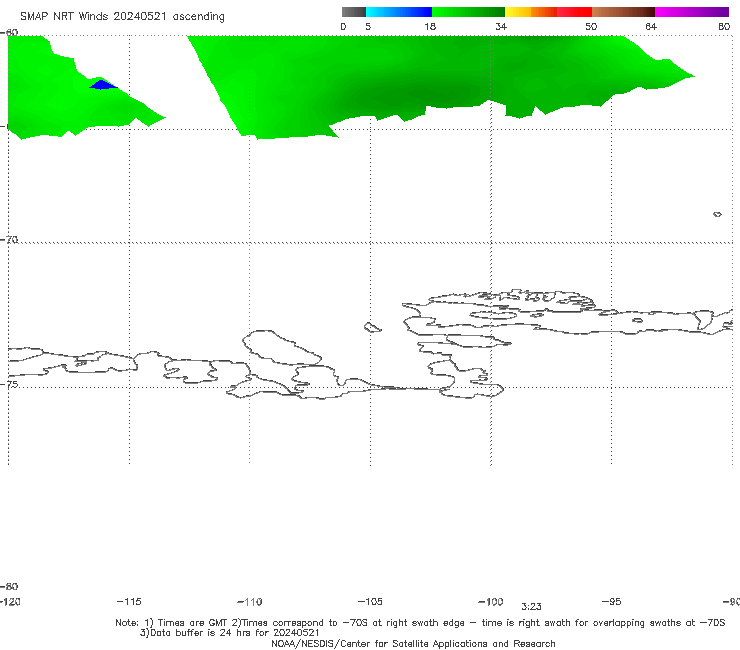Image resolution: width=740 pixels, height=650 pixels.
Task: Click the color bar label '64'
Action: 651,26
